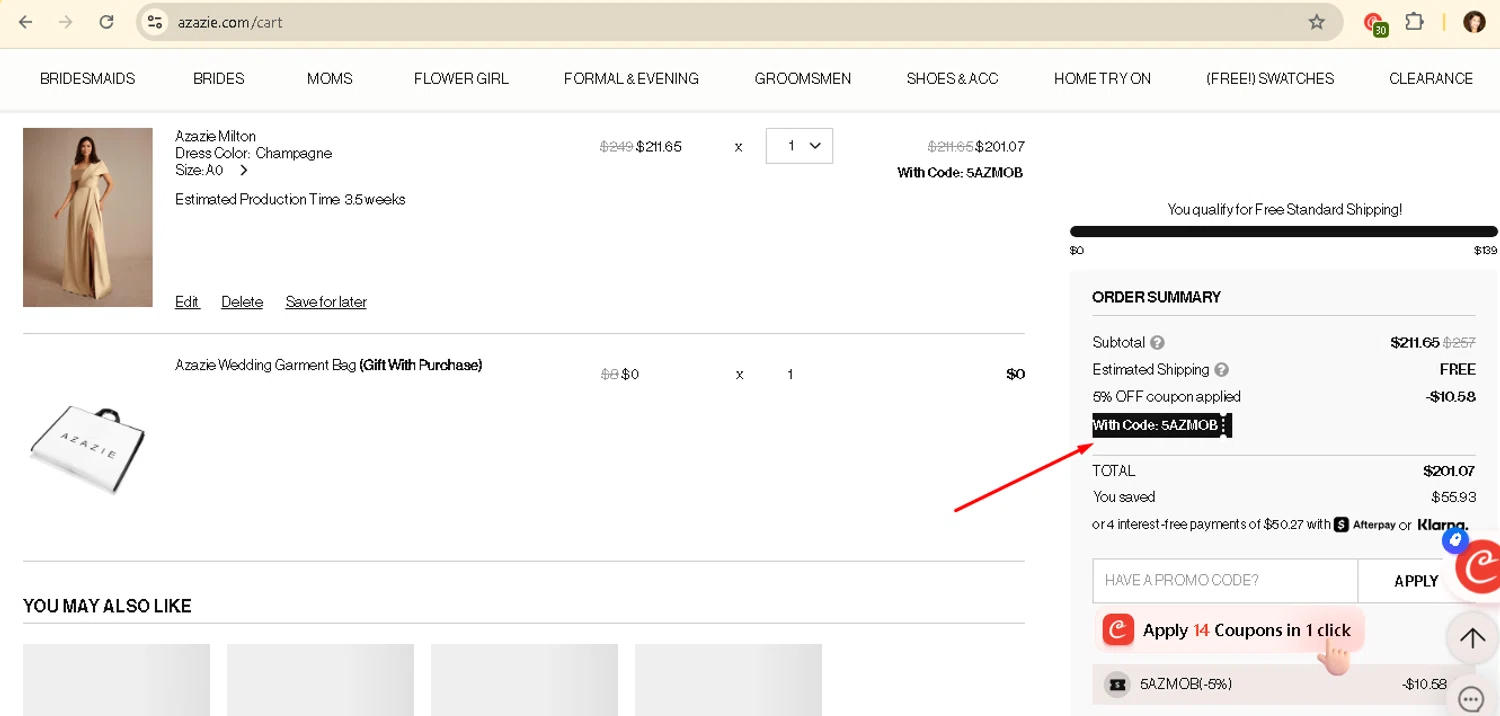1500x716 pixels.
Task: Open the FLOWER GIRL menu
Action: (x=461, y=78)
